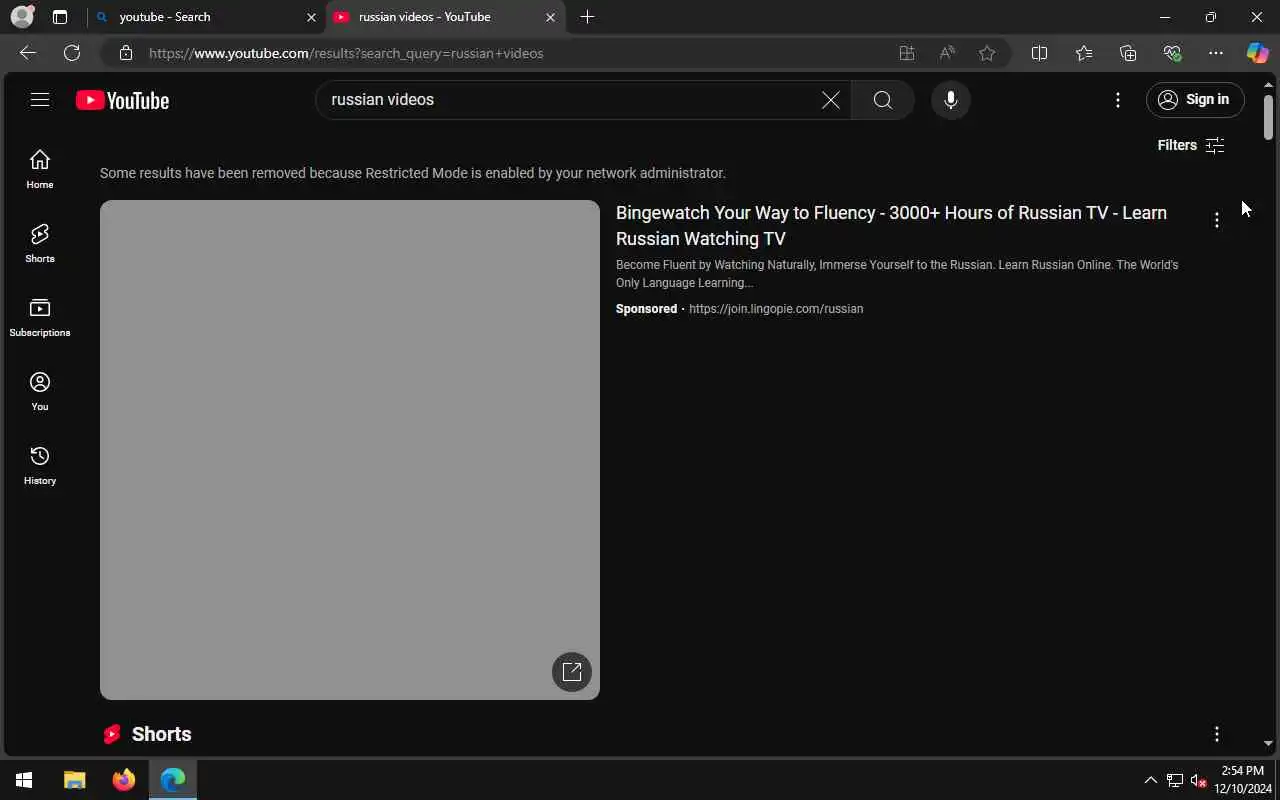Open Copilot in the Edge toolbar

1257,53
